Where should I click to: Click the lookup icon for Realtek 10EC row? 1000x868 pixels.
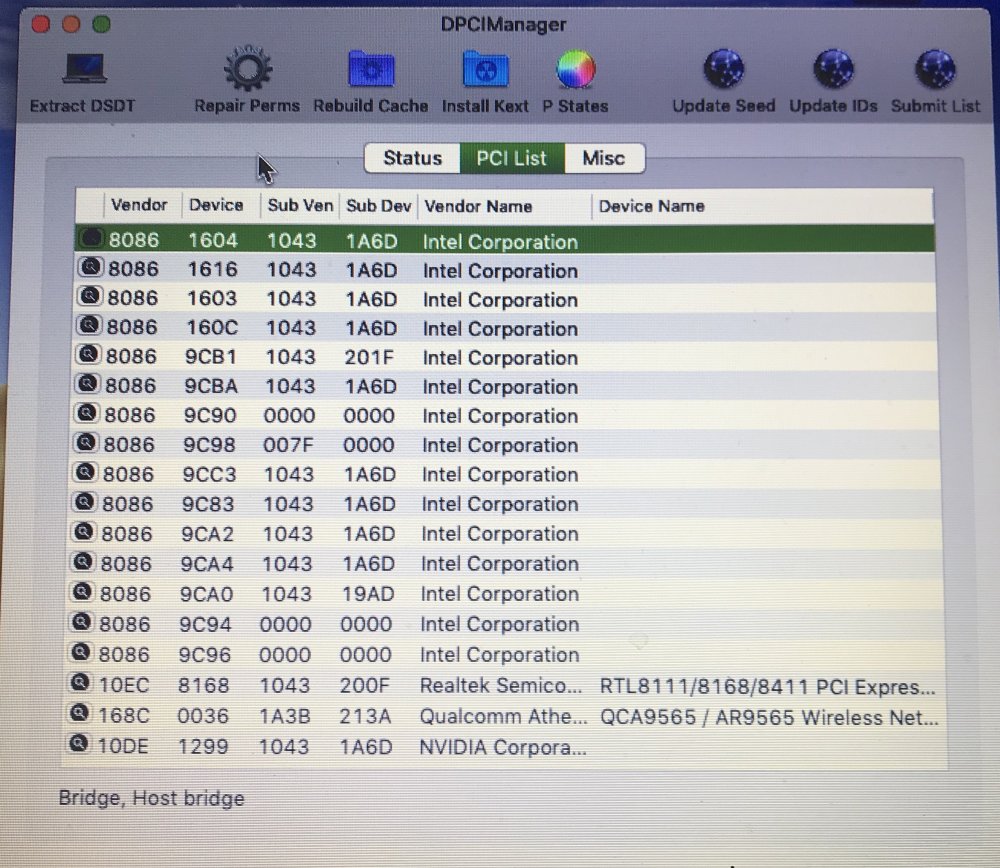(x=80, y=682)
